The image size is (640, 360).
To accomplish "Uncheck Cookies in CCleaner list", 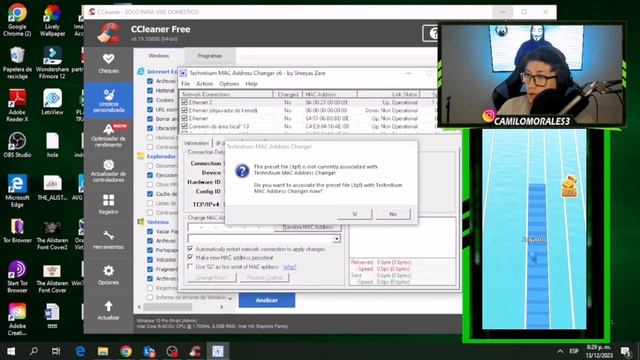I will point(150,100).
